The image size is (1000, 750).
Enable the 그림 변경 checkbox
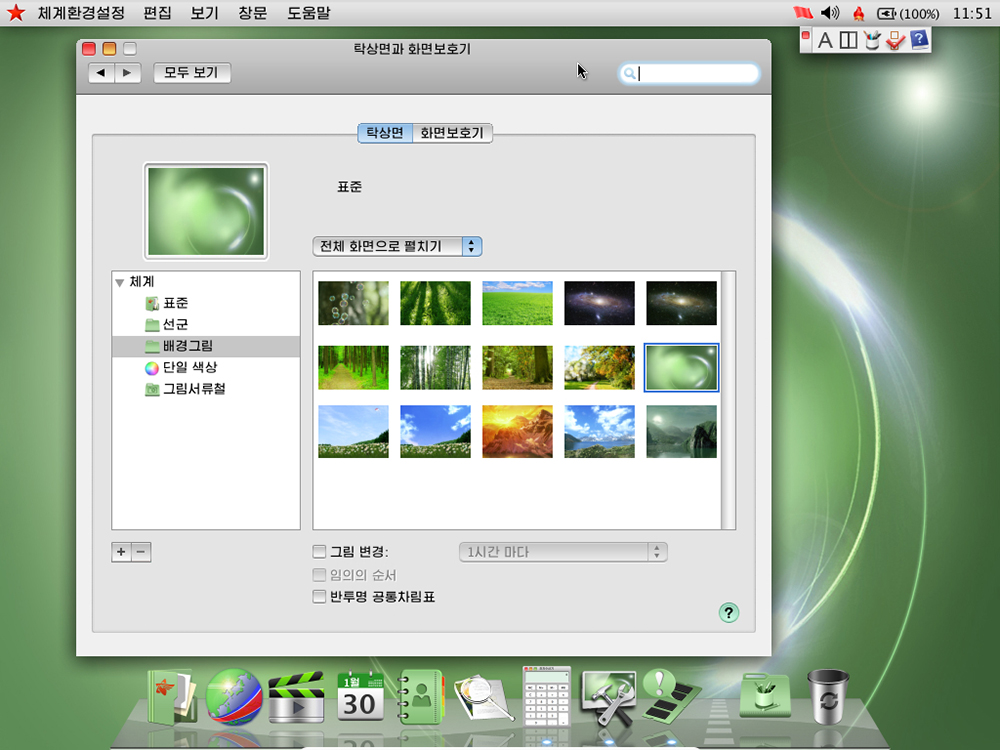(319, 552)
